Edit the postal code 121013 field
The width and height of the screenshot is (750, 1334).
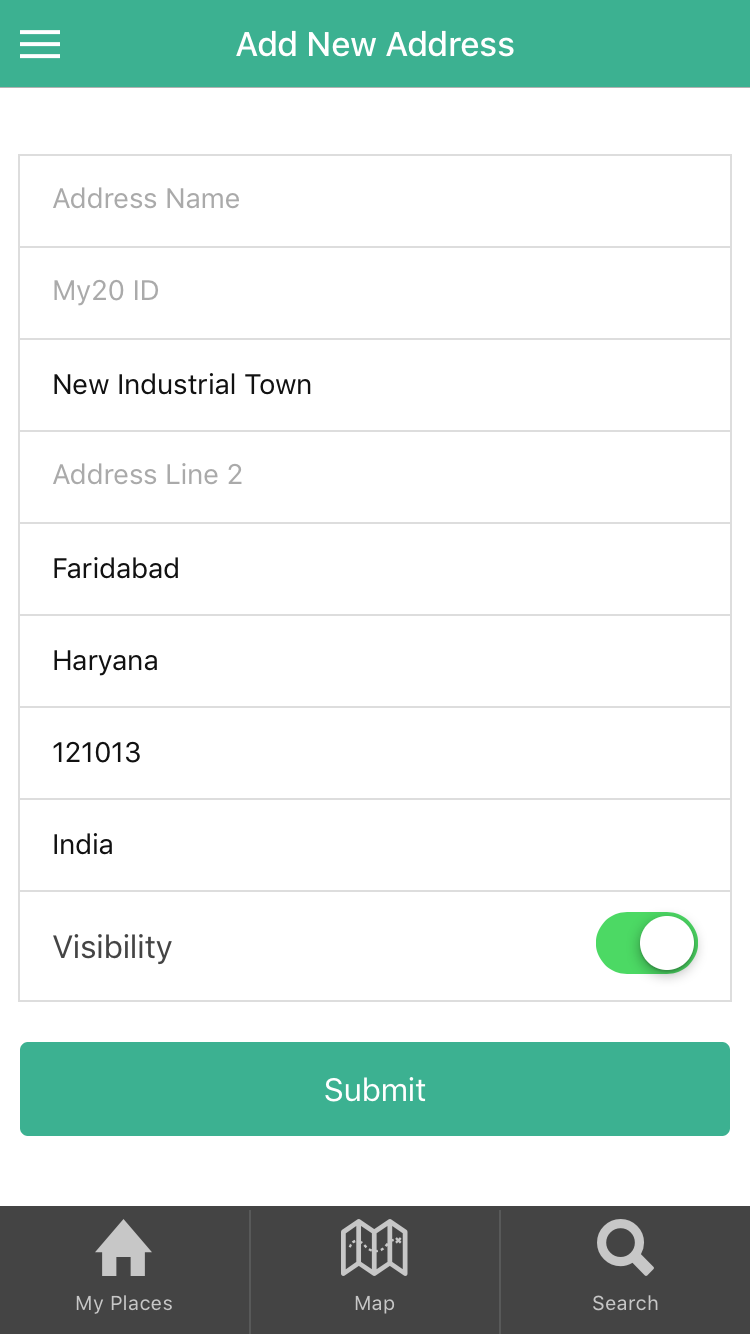tap(375, 753)
